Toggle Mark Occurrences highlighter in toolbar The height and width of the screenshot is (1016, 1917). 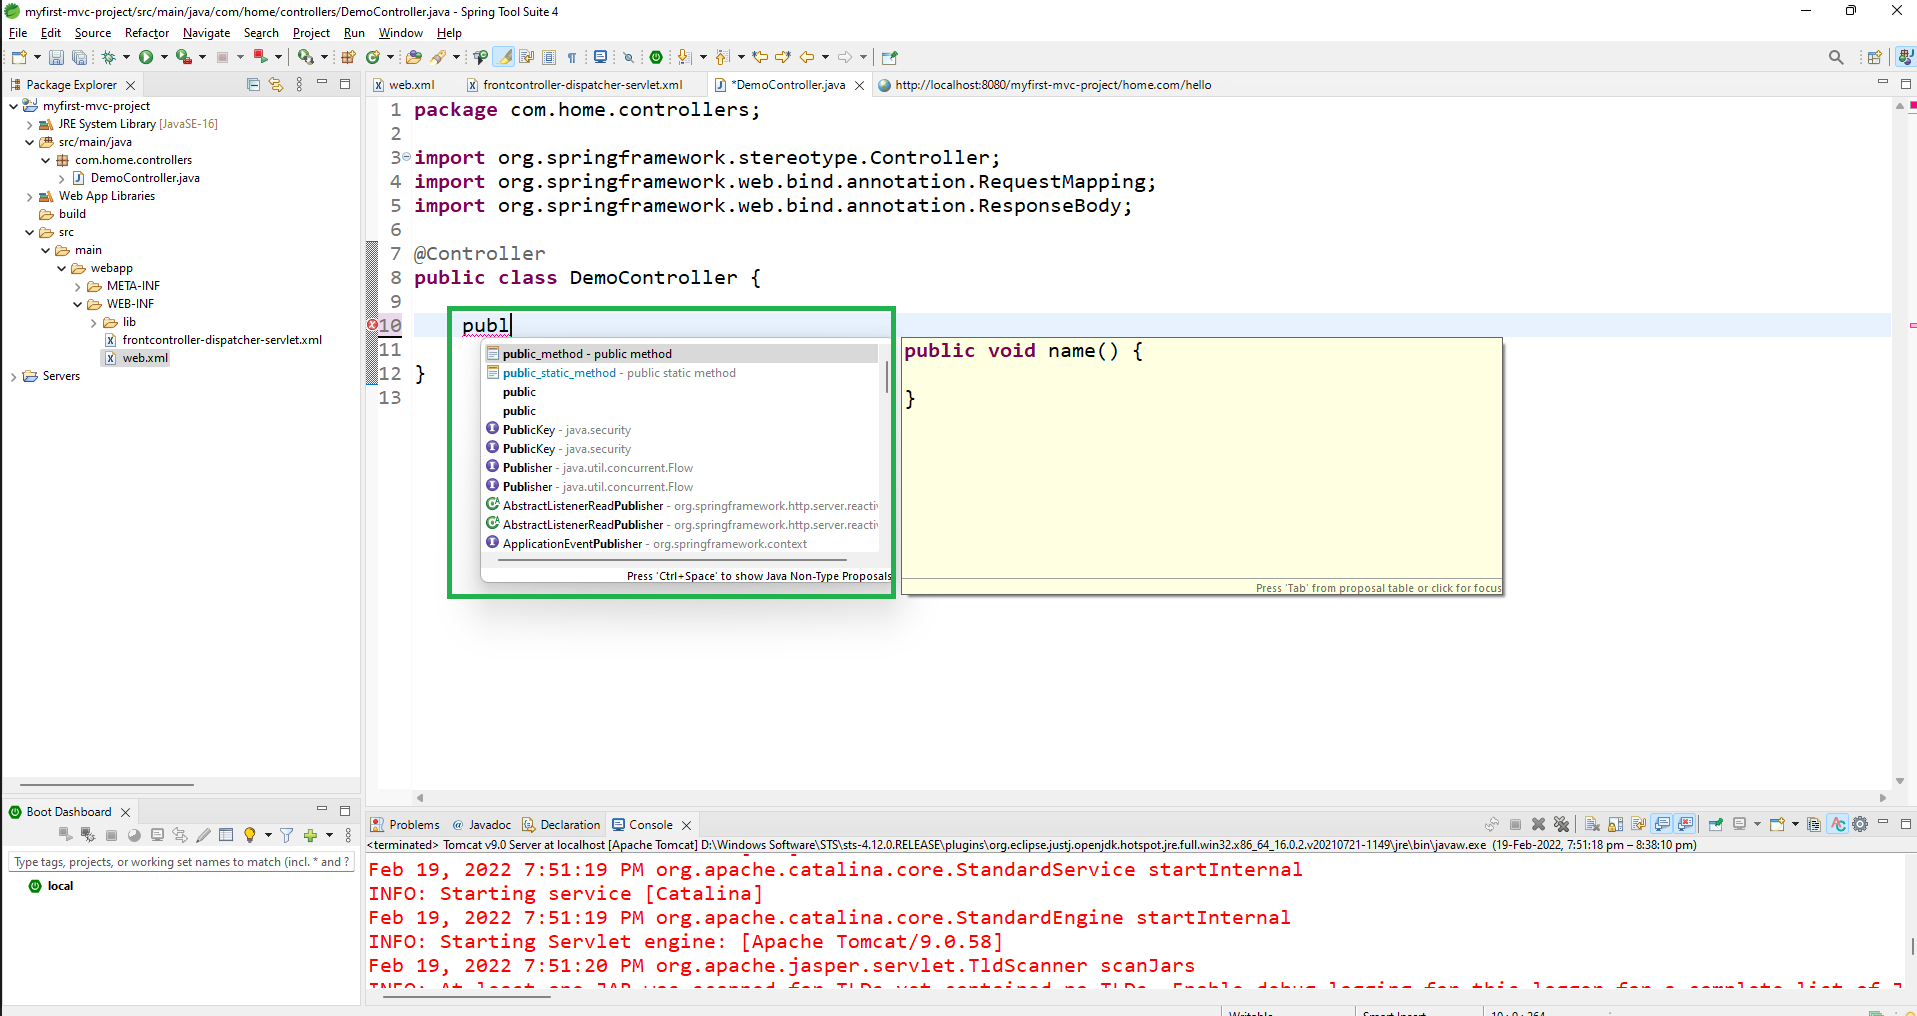[505, 57]
